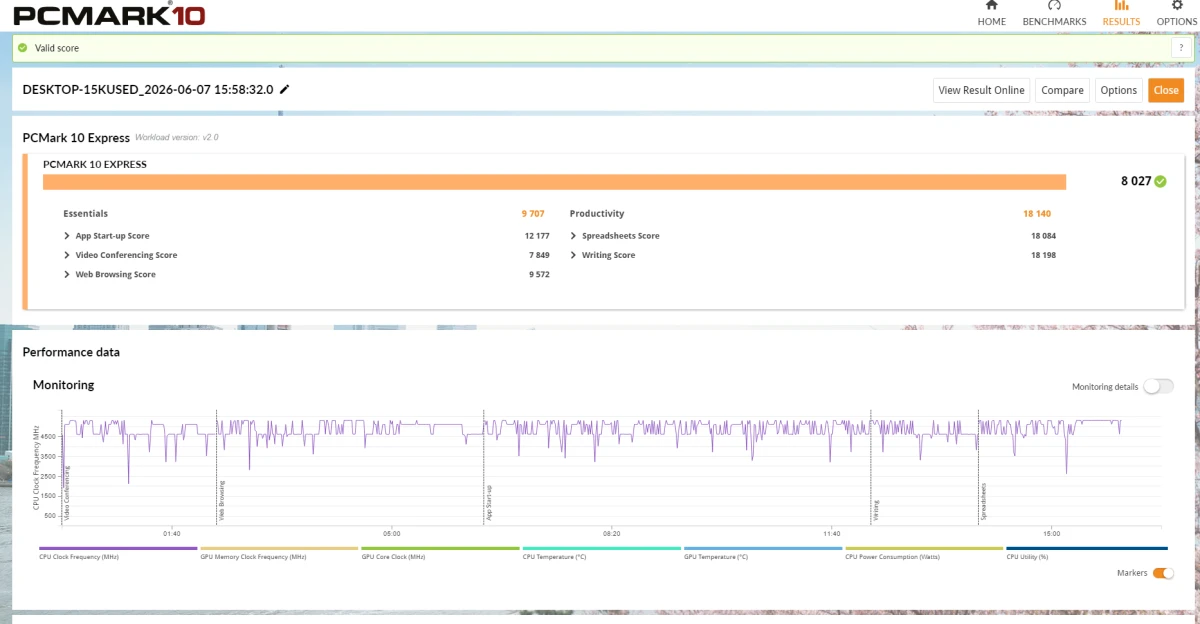This screenshot has height=624, width=1200.
Task: Click the Writing marker on chart
Action: click(876, 510)
